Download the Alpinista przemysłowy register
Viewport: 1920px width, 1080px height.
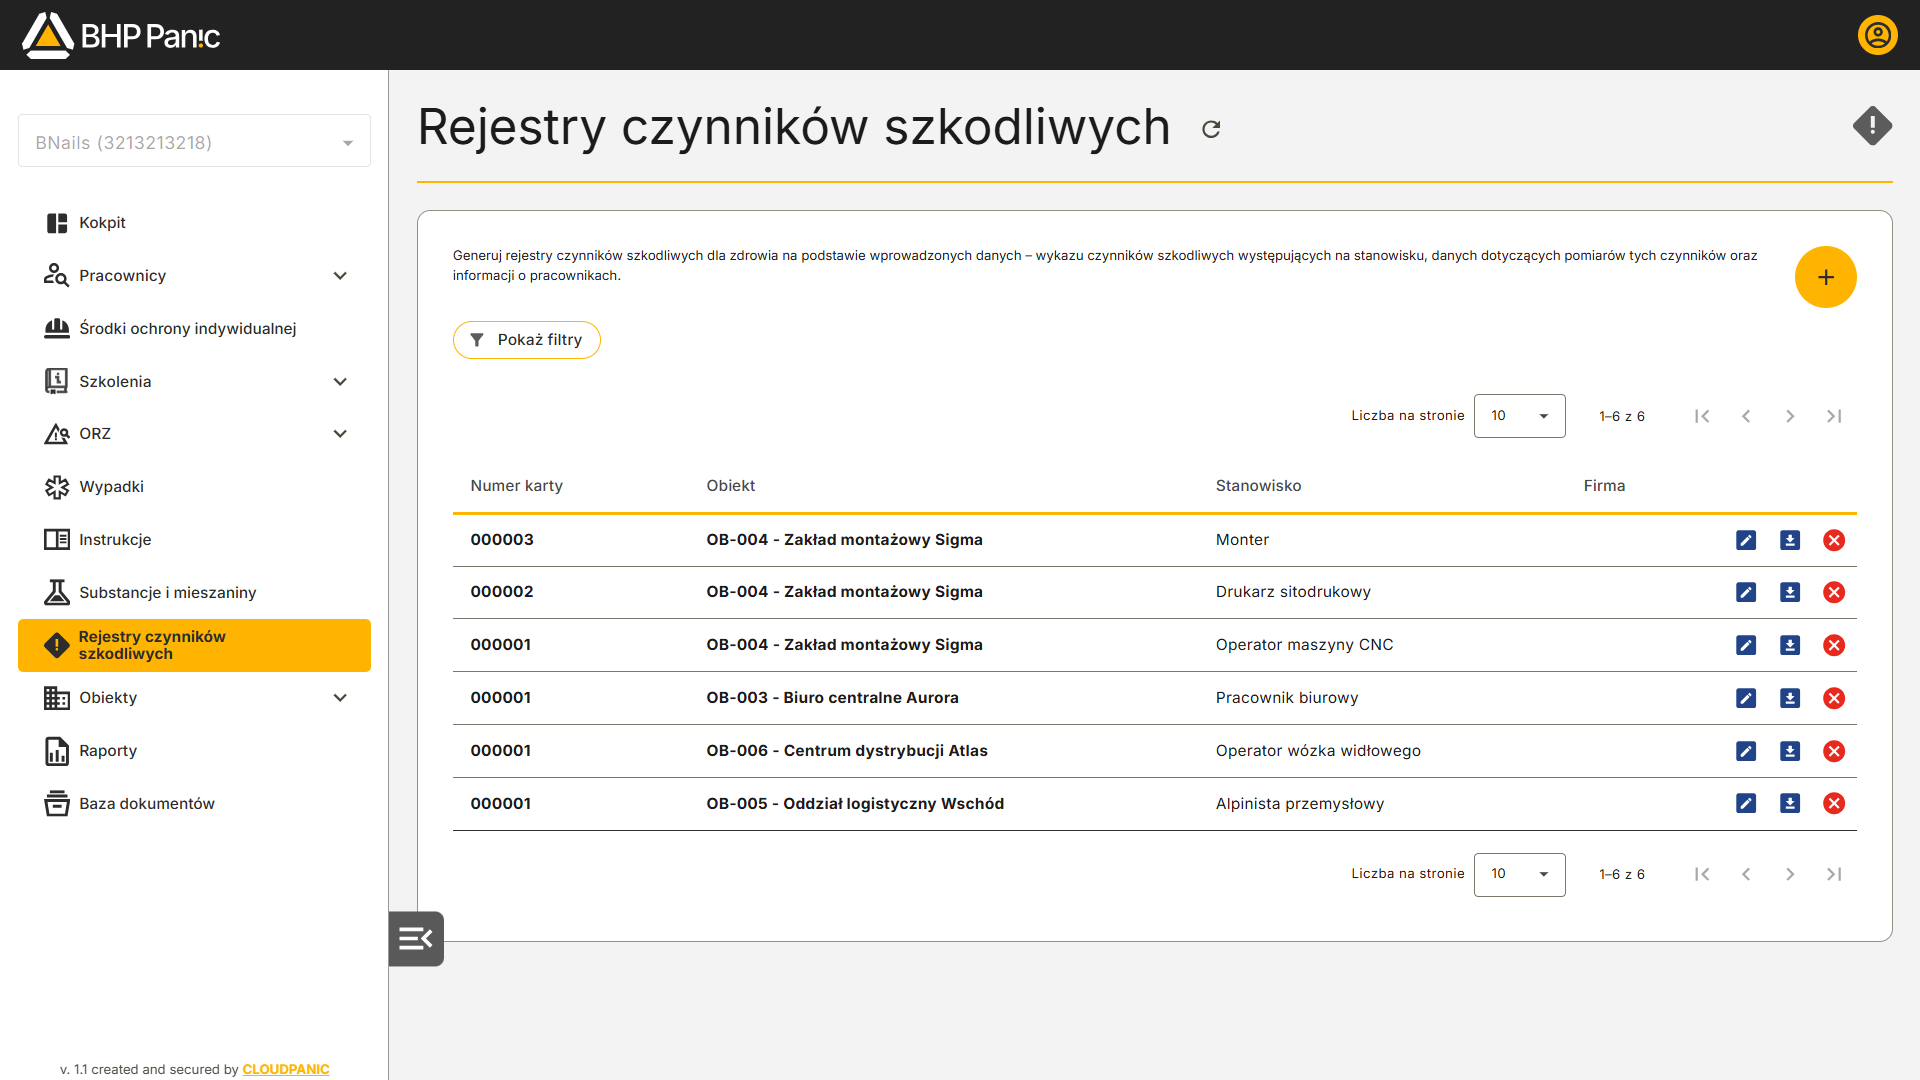pos(1790,803)
